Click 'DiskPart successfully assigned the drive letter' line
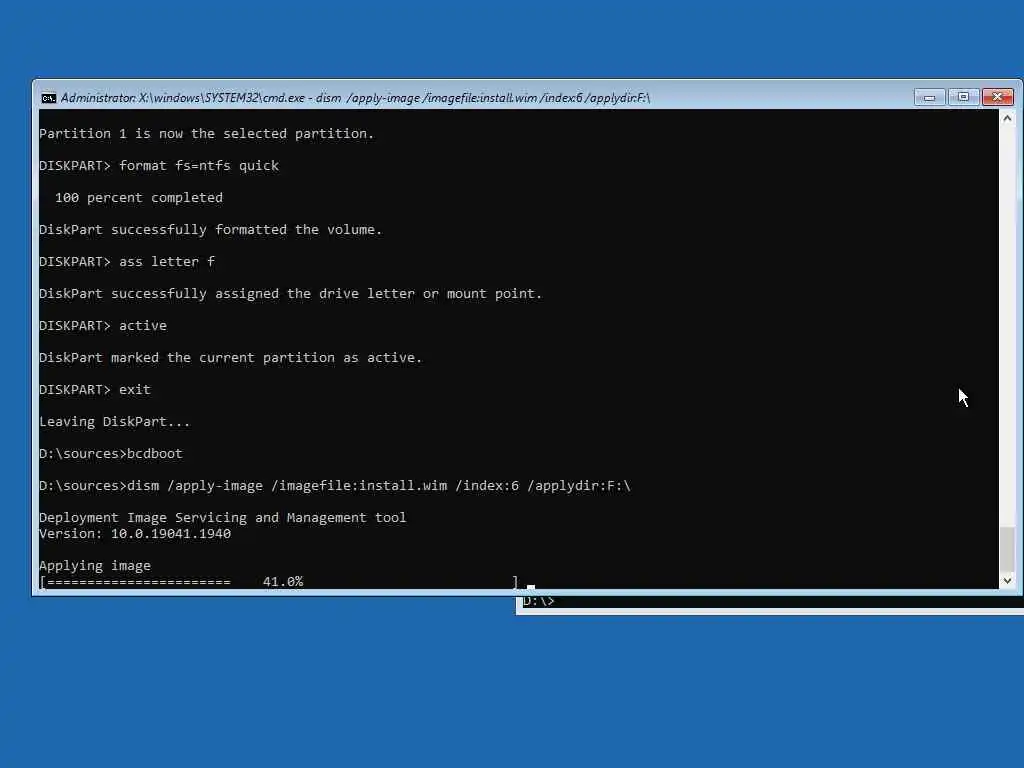The width and height of the screenshot is (1024, 768). 291,293
